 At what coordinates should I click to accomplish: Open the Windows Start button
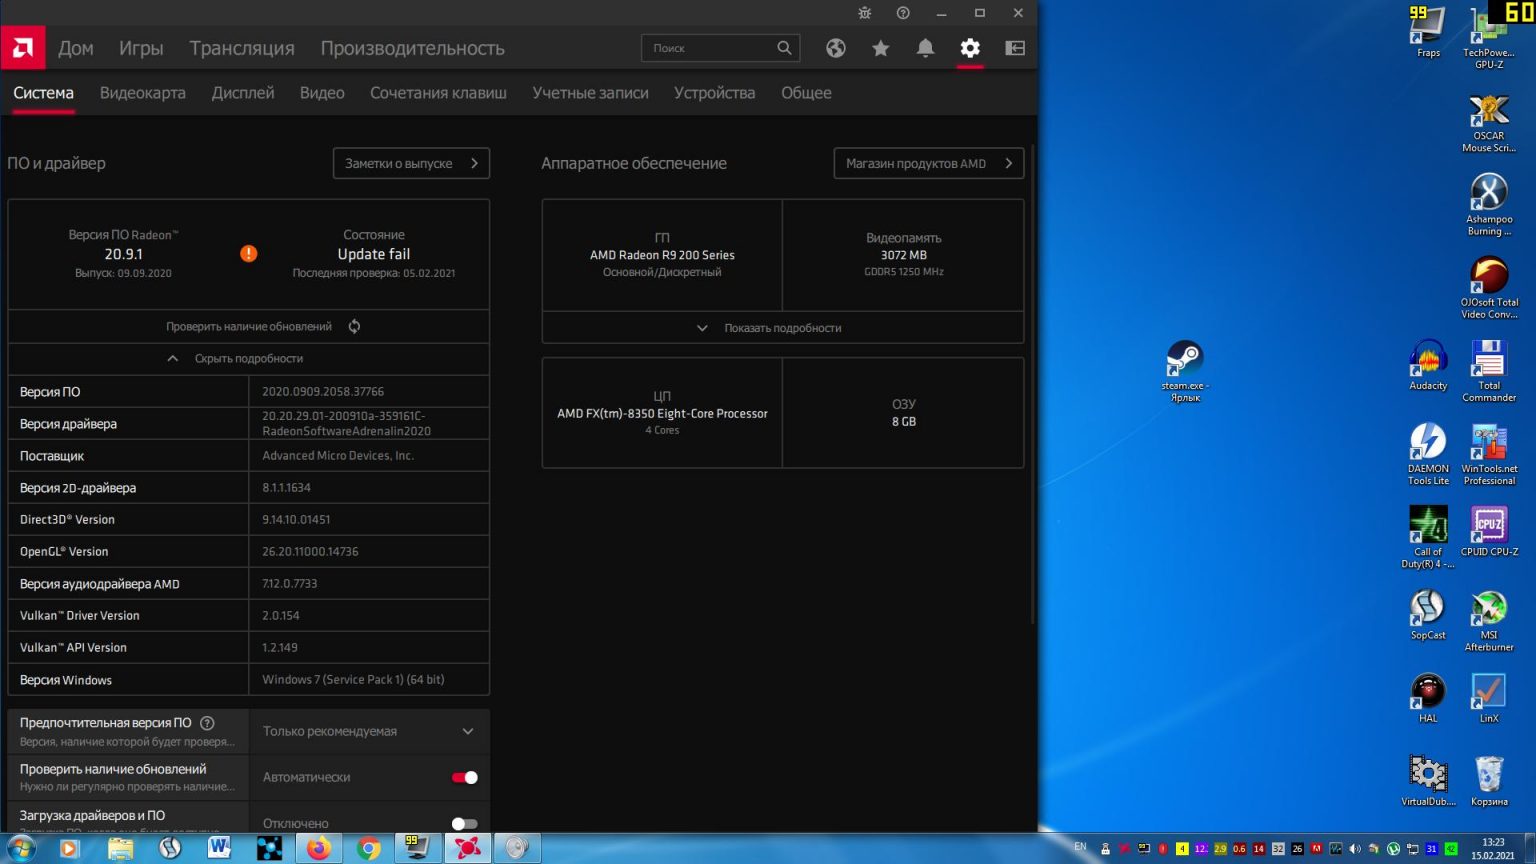20,848
